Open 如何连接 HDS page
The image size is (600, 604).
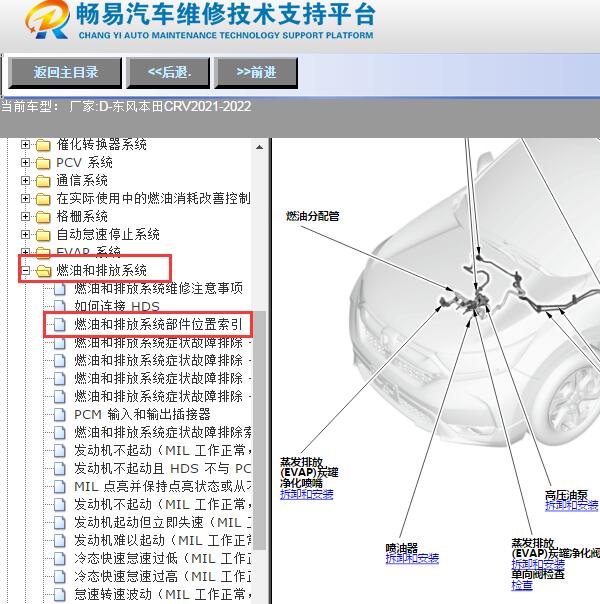(117, 306)
